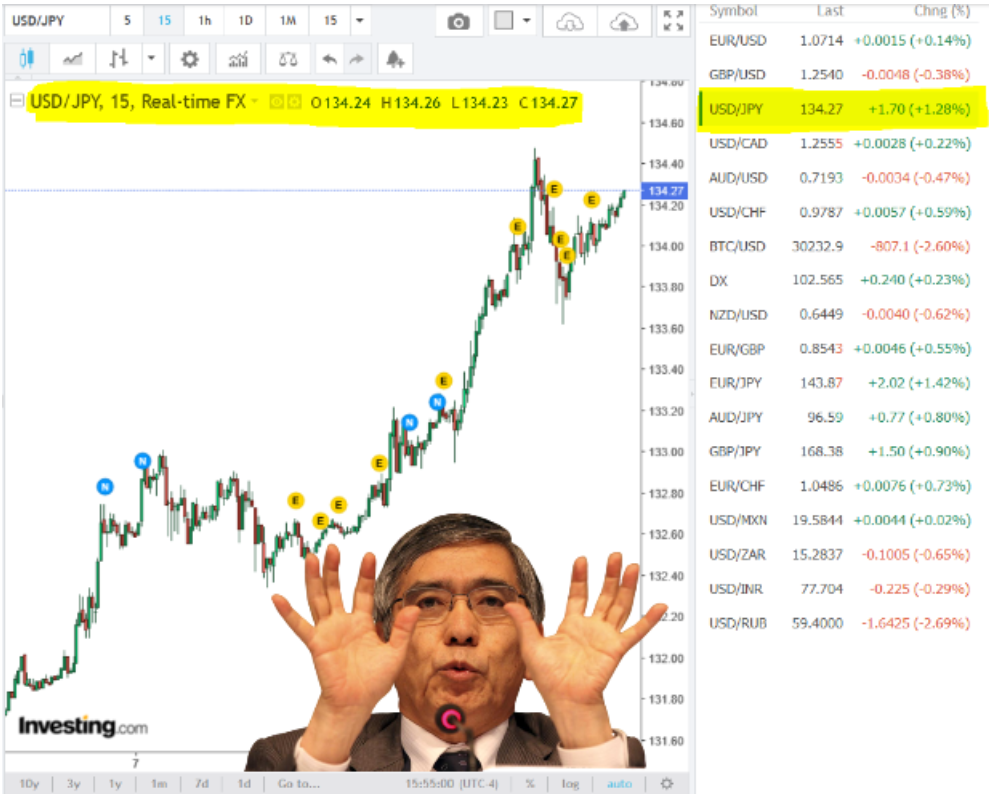Image resolution: width=989 pixels, height=794 pixels.
Task: Set chart range to 1m
Action: [x=159, y=783]
